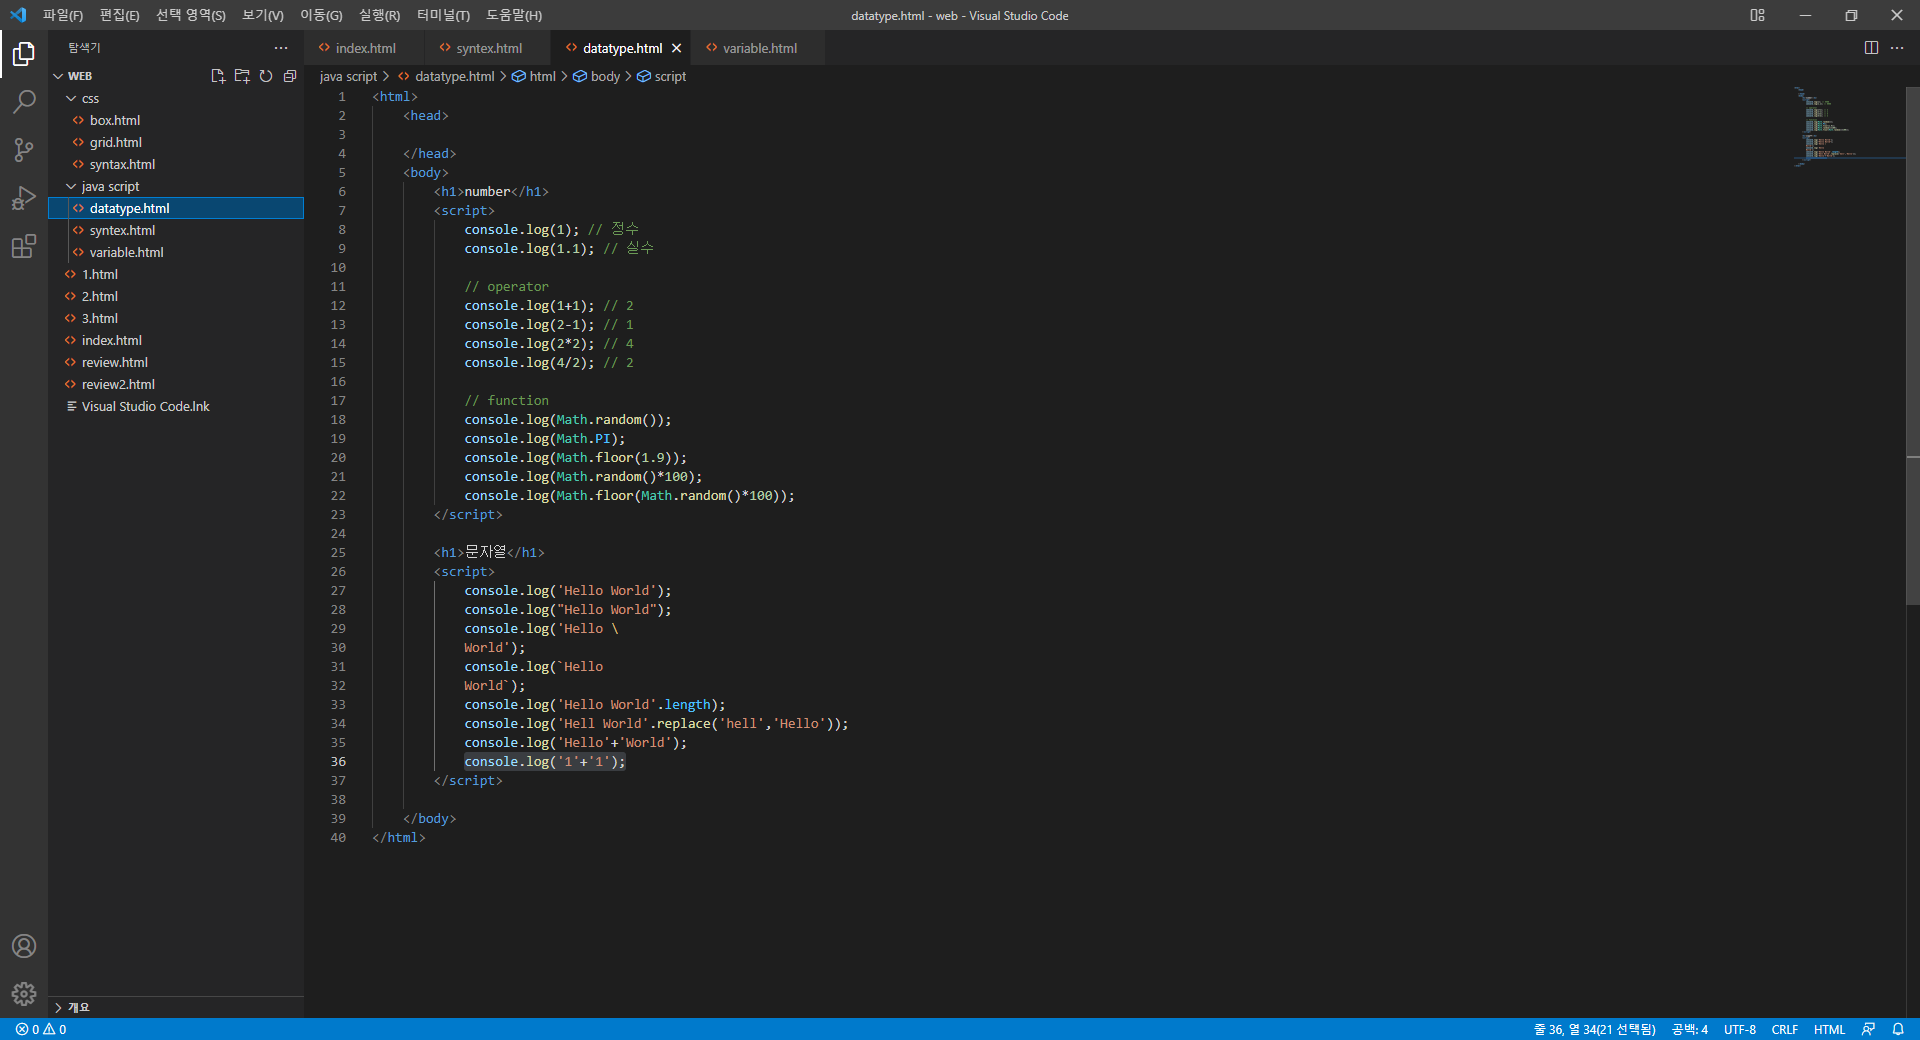Open the 도움말(H) menu
1920x1040 pixels.
[x=514, y=15]
